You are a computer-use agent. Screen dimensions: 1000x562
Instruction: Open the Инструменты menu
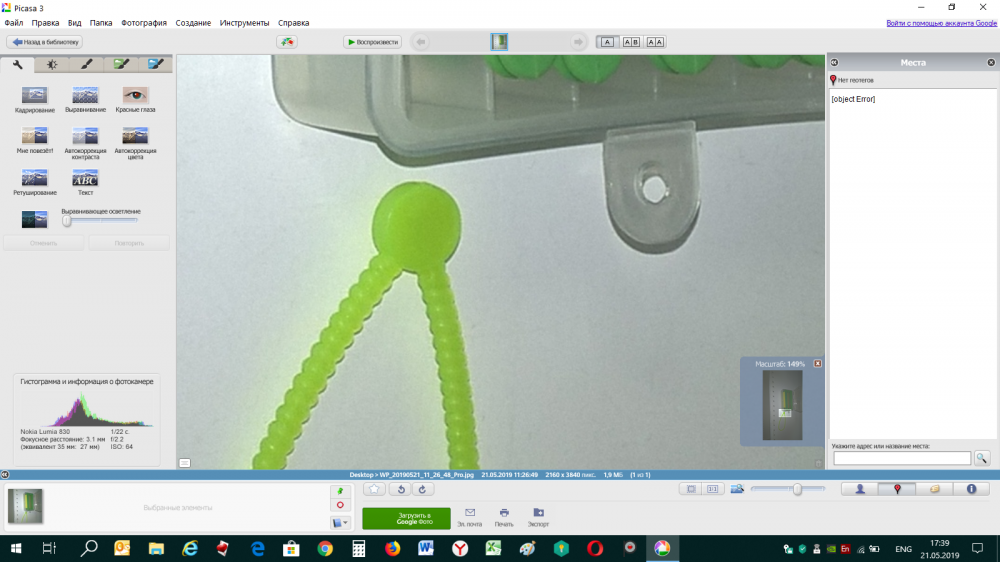[244, 22]
